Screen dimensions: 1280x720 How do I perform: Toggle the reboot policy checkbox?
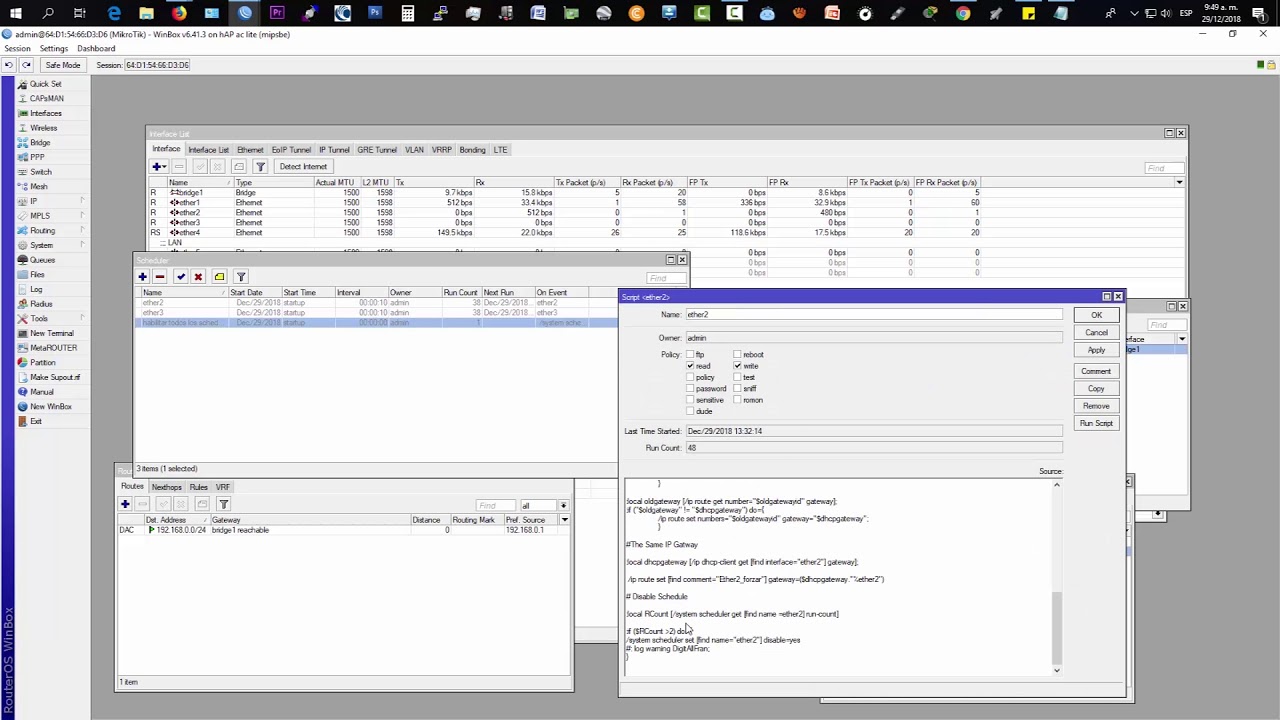(738, 355)
